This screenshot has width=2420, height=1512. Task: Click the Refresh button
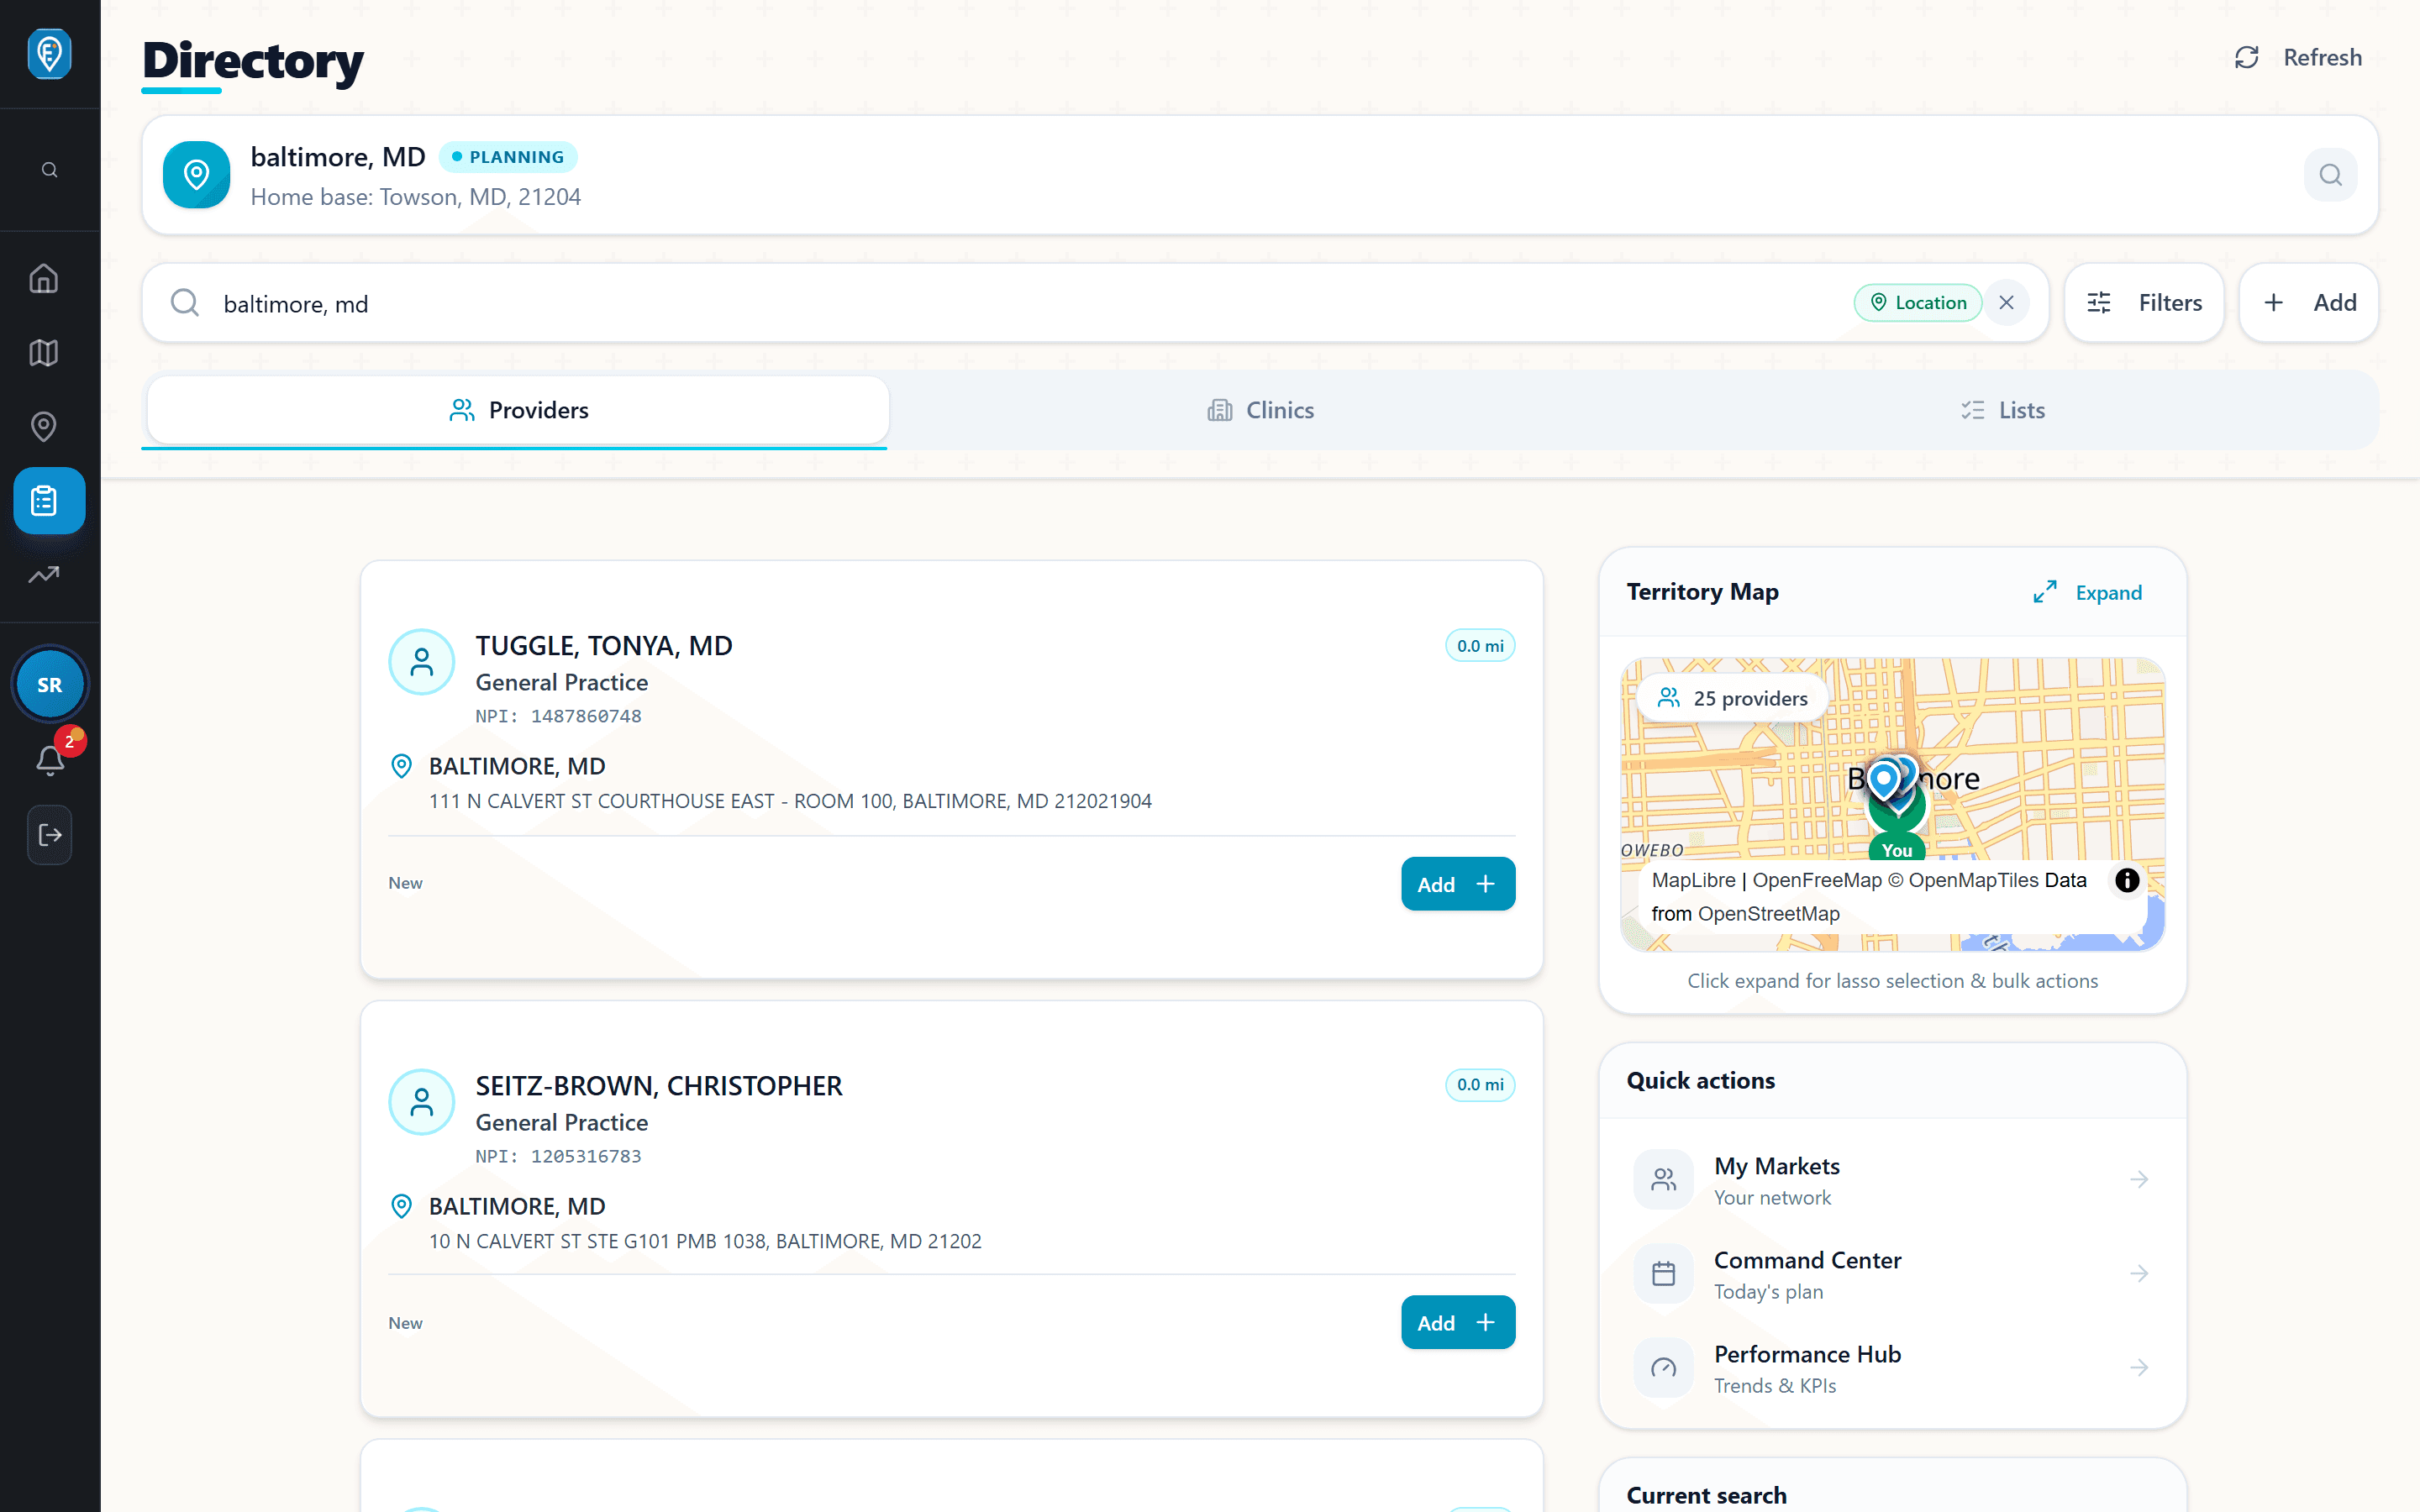pyautogui.click(x=2298, y=58)
